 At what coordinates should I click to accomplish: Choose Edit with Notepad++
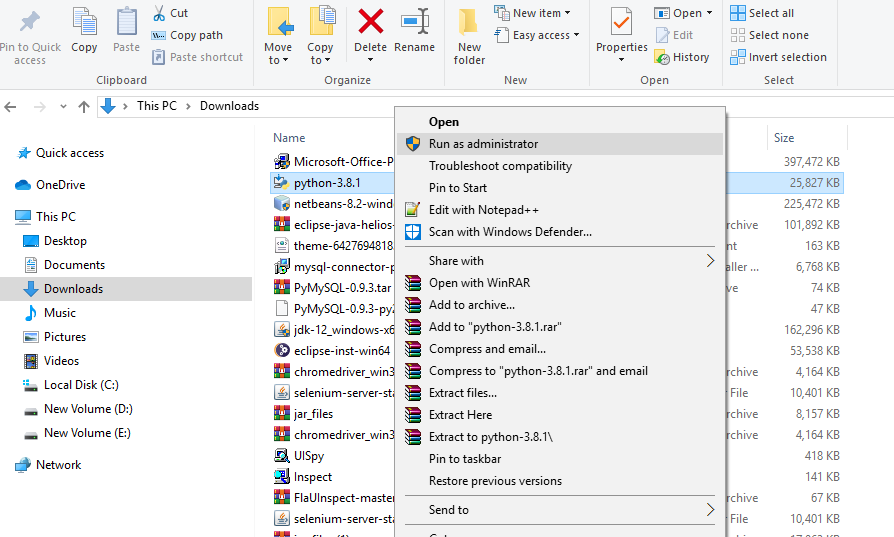click(559, 210)
